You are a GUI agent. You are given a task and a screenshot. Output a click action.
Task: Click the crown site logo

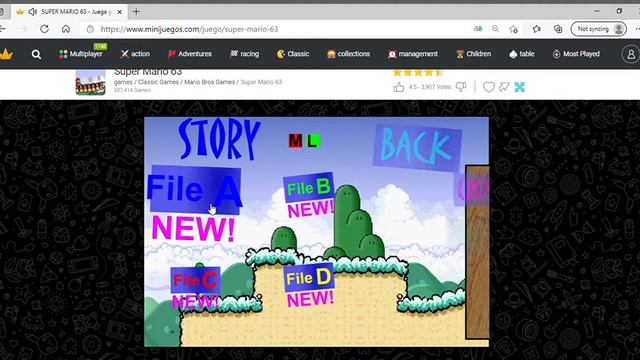[x=6, y=54]
